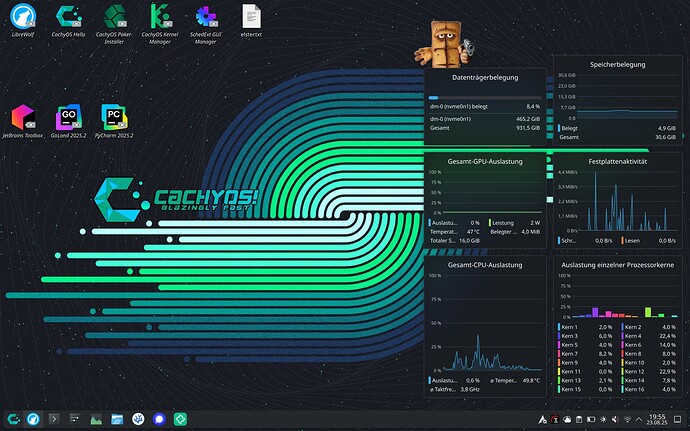Click Festplattenaktivität widget title
The width and height of the screenshot is (690, 431).
click(x=617, y=162)
